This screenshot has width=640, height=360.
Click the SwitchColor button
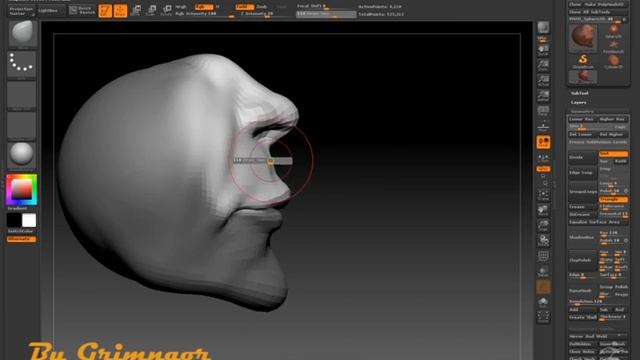tap(21, 231)
